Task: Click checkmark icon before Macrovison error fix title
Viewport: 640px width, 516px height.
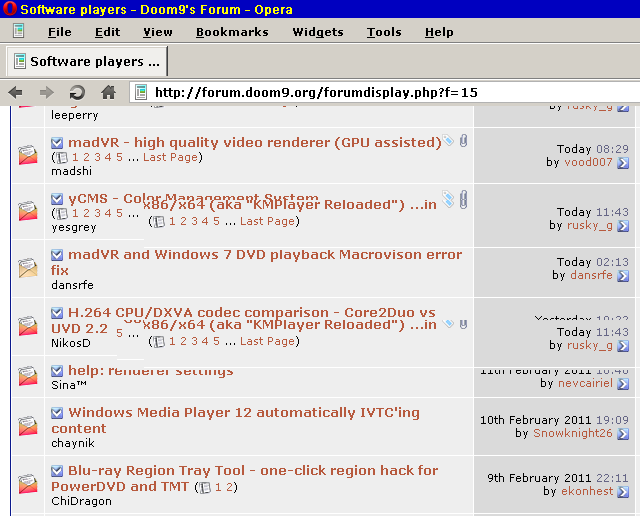Action: point(57,255)
